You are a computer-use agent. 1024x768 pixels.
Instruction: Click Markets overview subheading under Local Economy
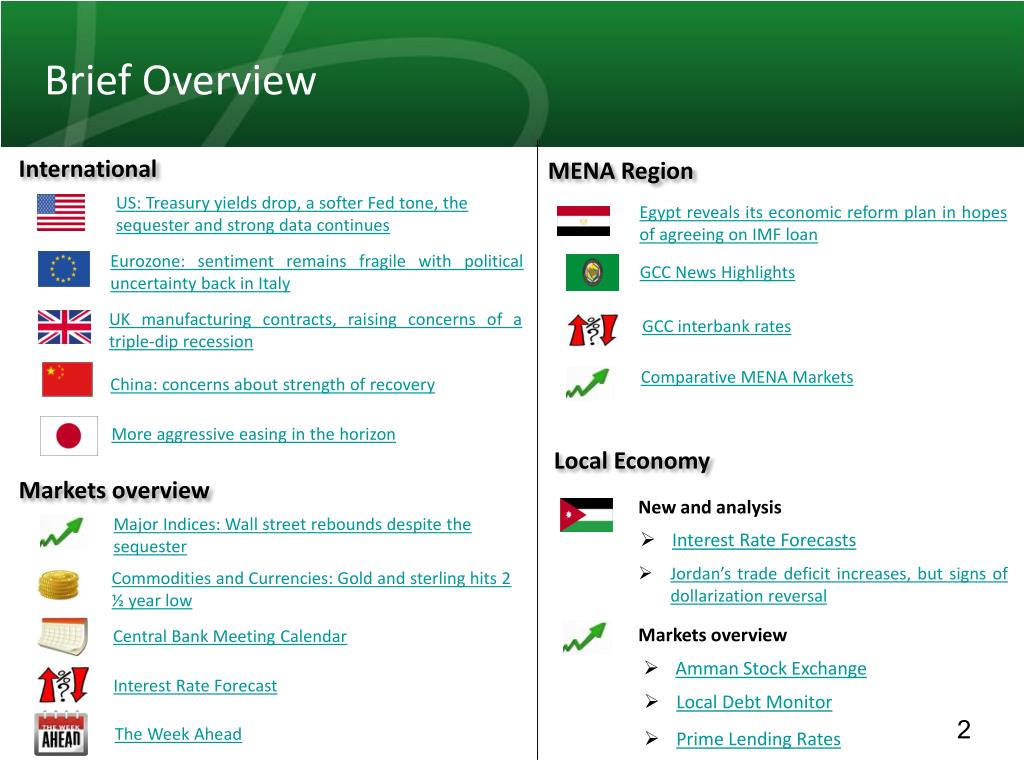coord(712,635)
